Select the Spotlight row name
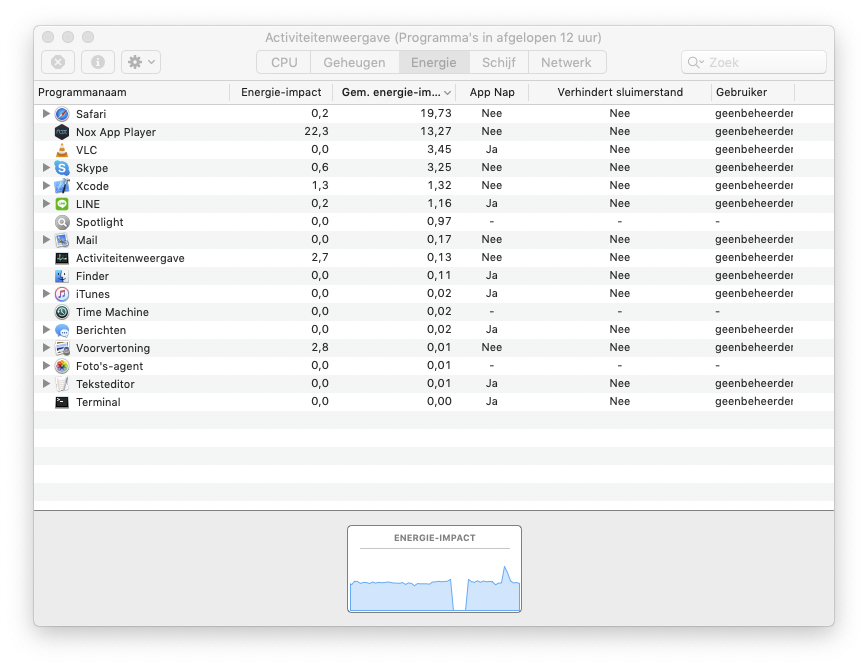 pyautogui.click(x=100, y=222)
